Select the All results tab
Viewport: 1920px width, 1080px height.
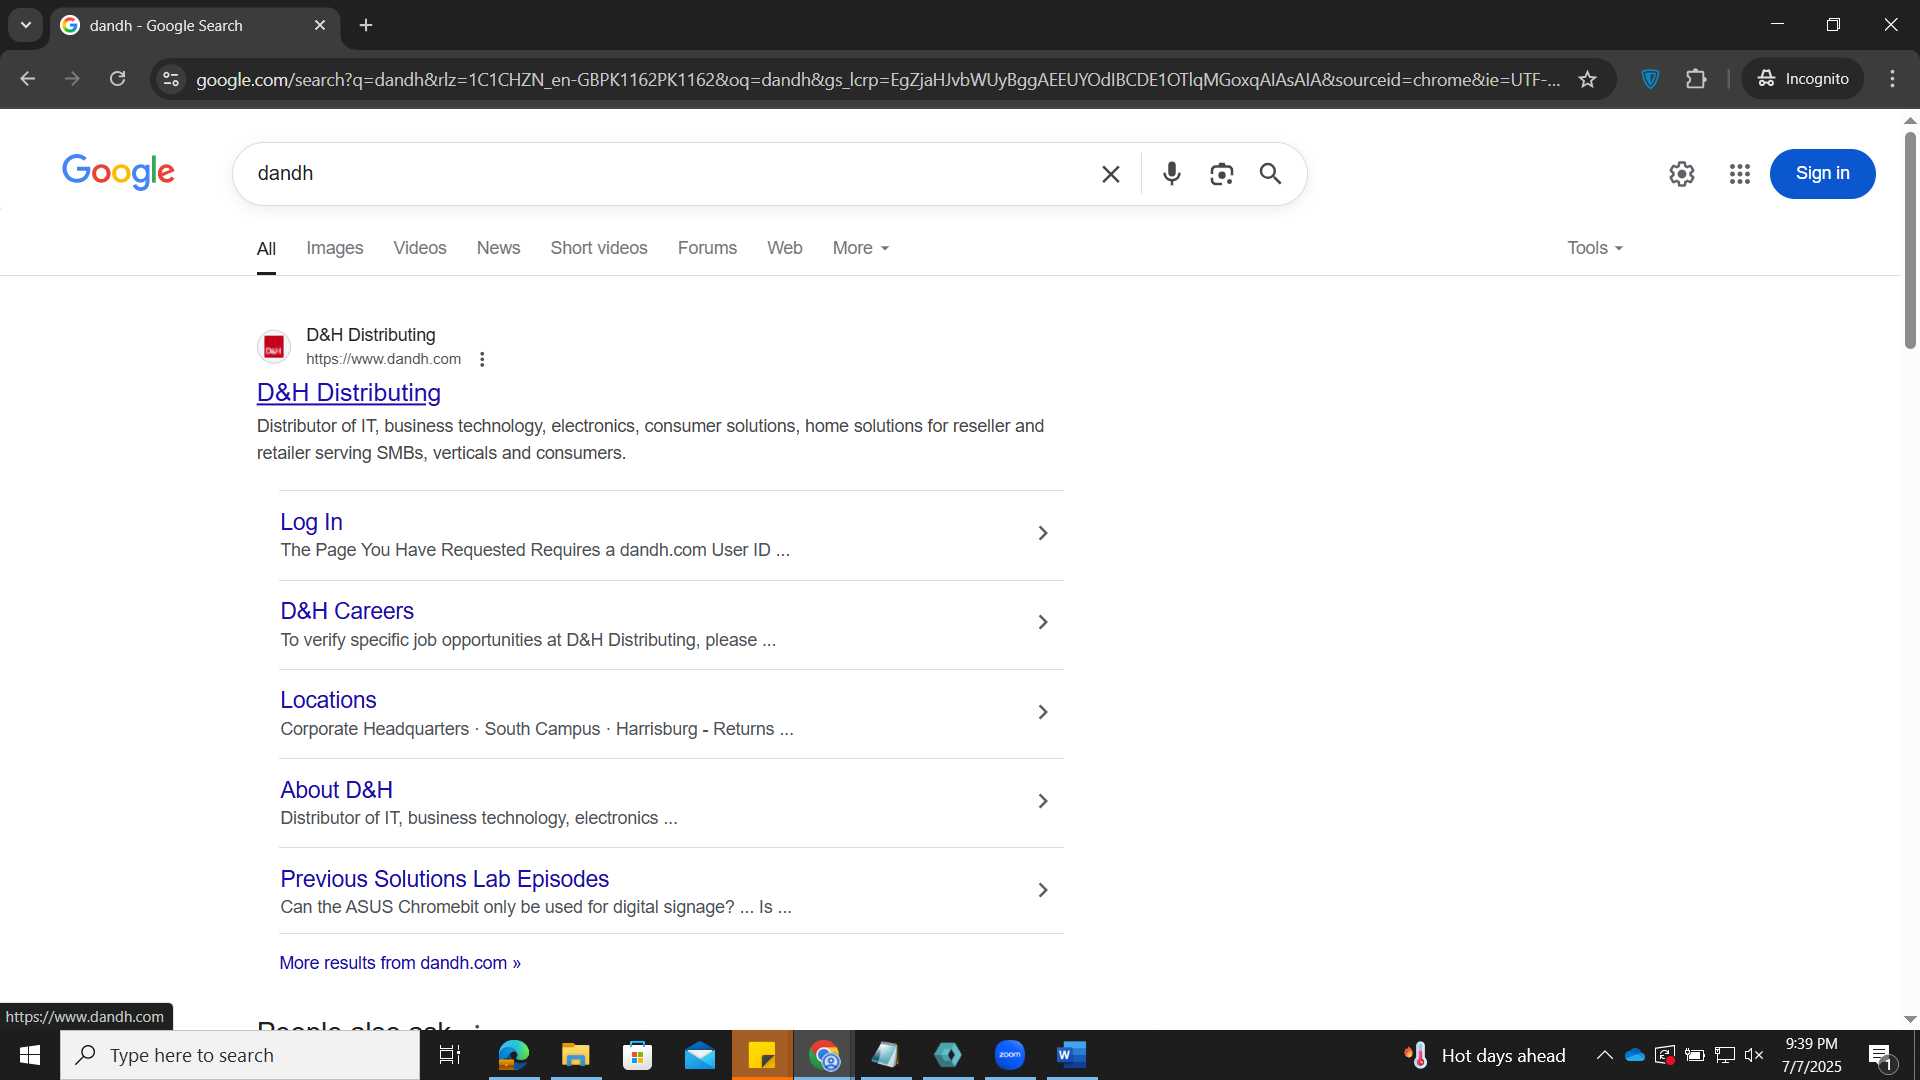(266, 249)
